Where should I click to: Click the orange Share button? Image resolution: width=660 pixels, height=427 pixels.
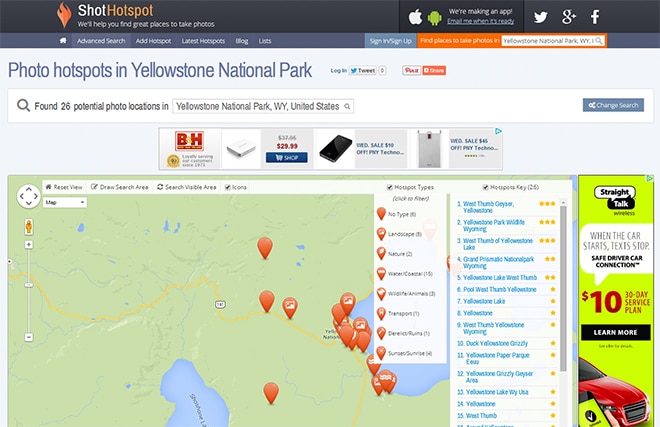pos(434,70)
